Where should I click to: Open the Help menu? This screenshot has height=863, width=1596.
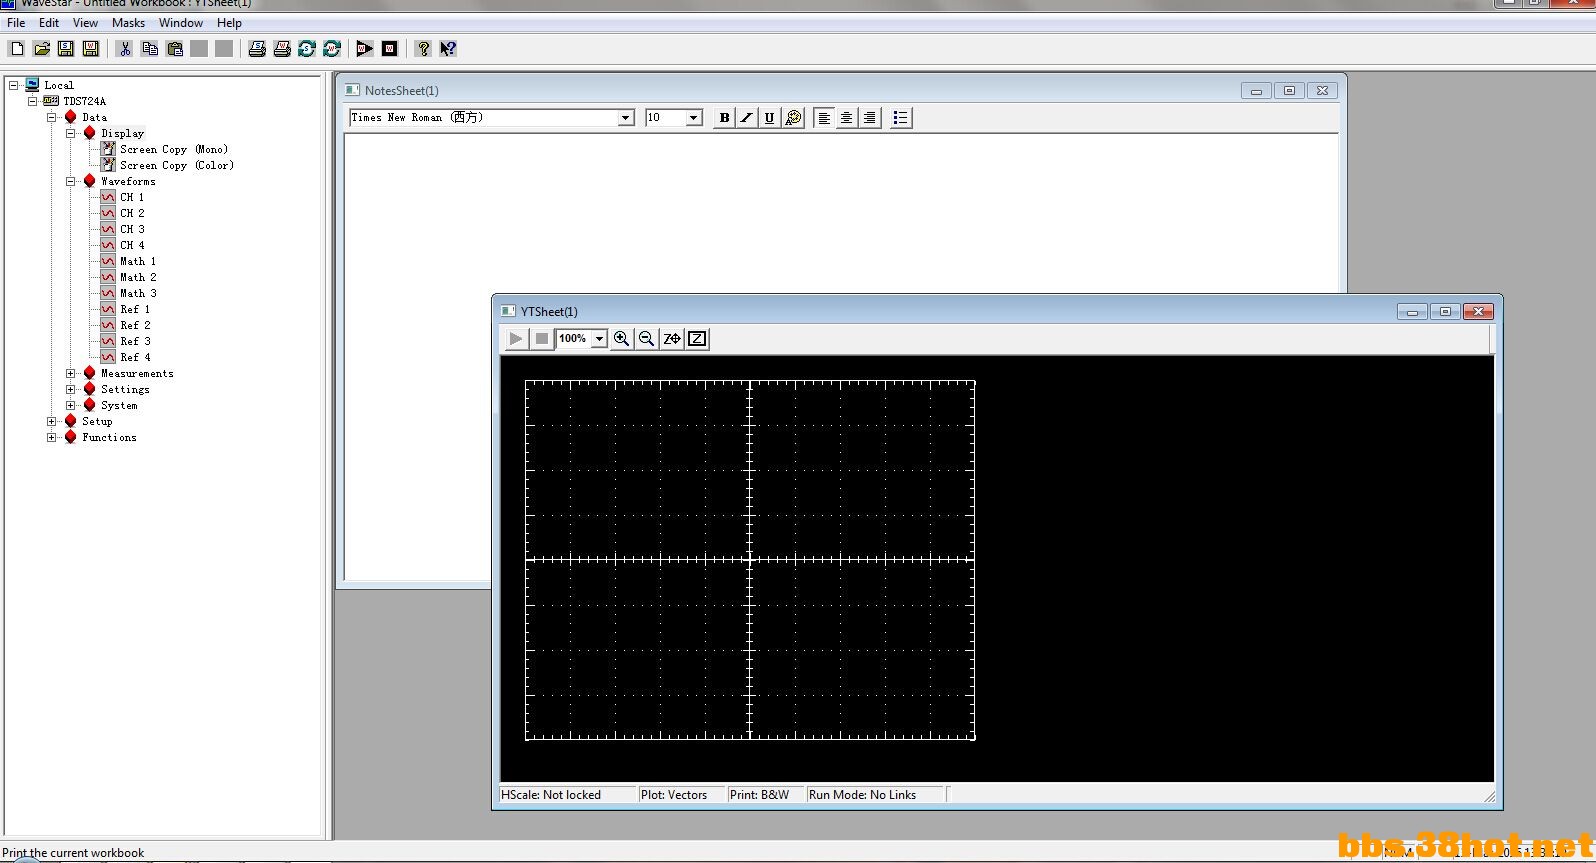click(x=229, y=23)
